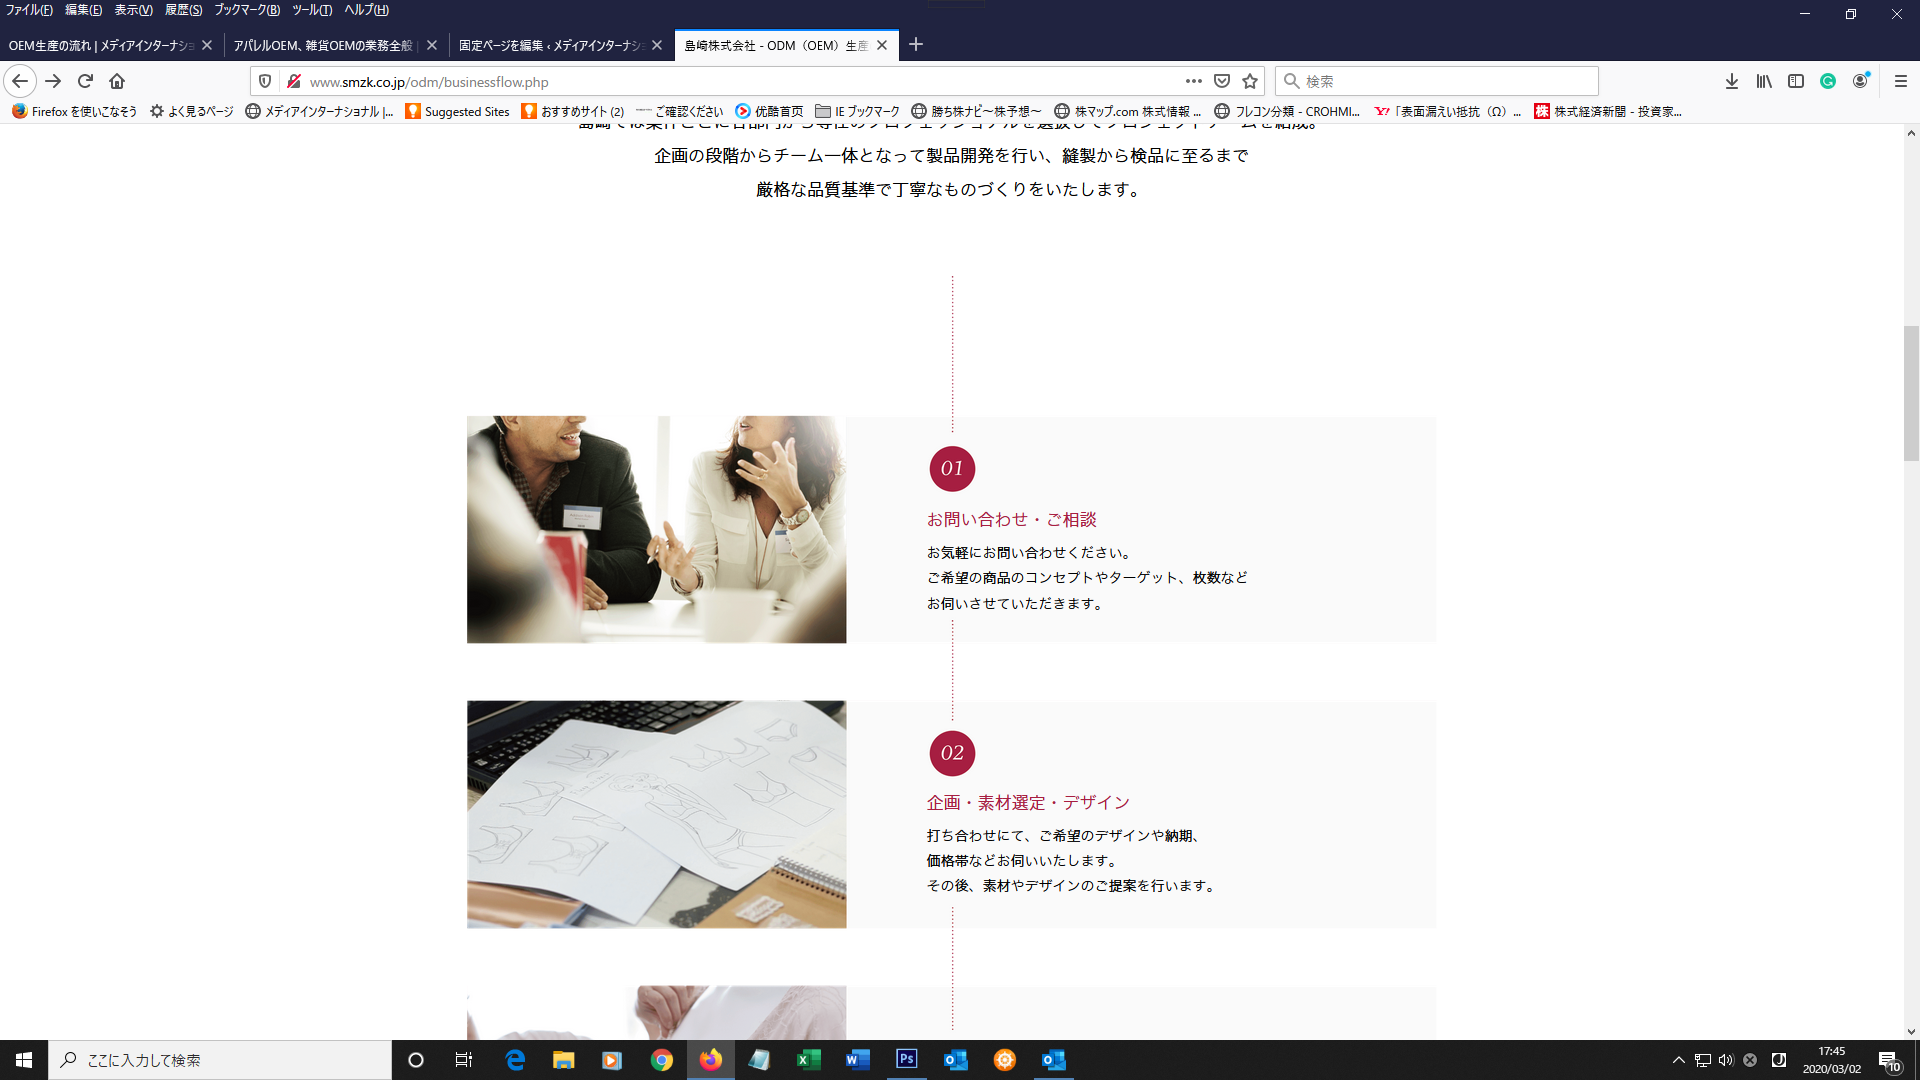Click the design sketches photo for step 02
The width and height of the screenshot is (1920, 1080).
[656, 814]
